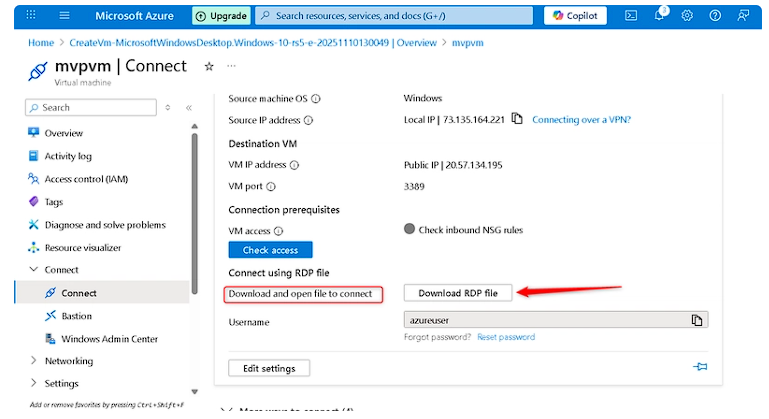Image resolution: width=769 pixels, height=419 pixels.
Task: Click the Check access button
Action: 270,250
